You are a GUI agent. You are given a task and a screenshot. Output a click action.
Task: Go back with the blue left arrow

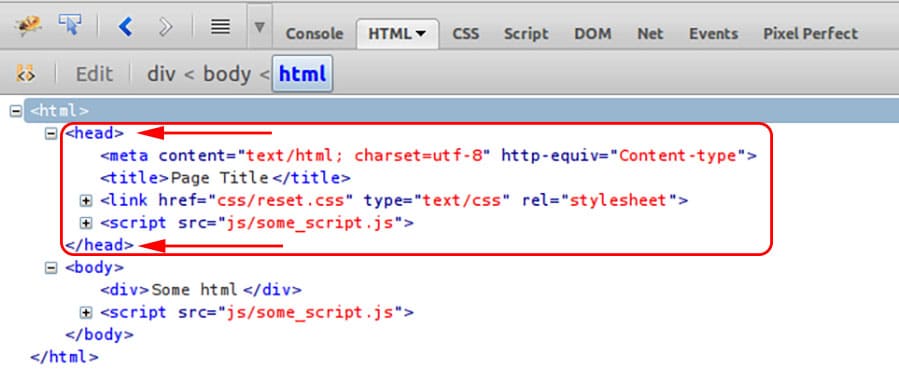tap(126, 26)
